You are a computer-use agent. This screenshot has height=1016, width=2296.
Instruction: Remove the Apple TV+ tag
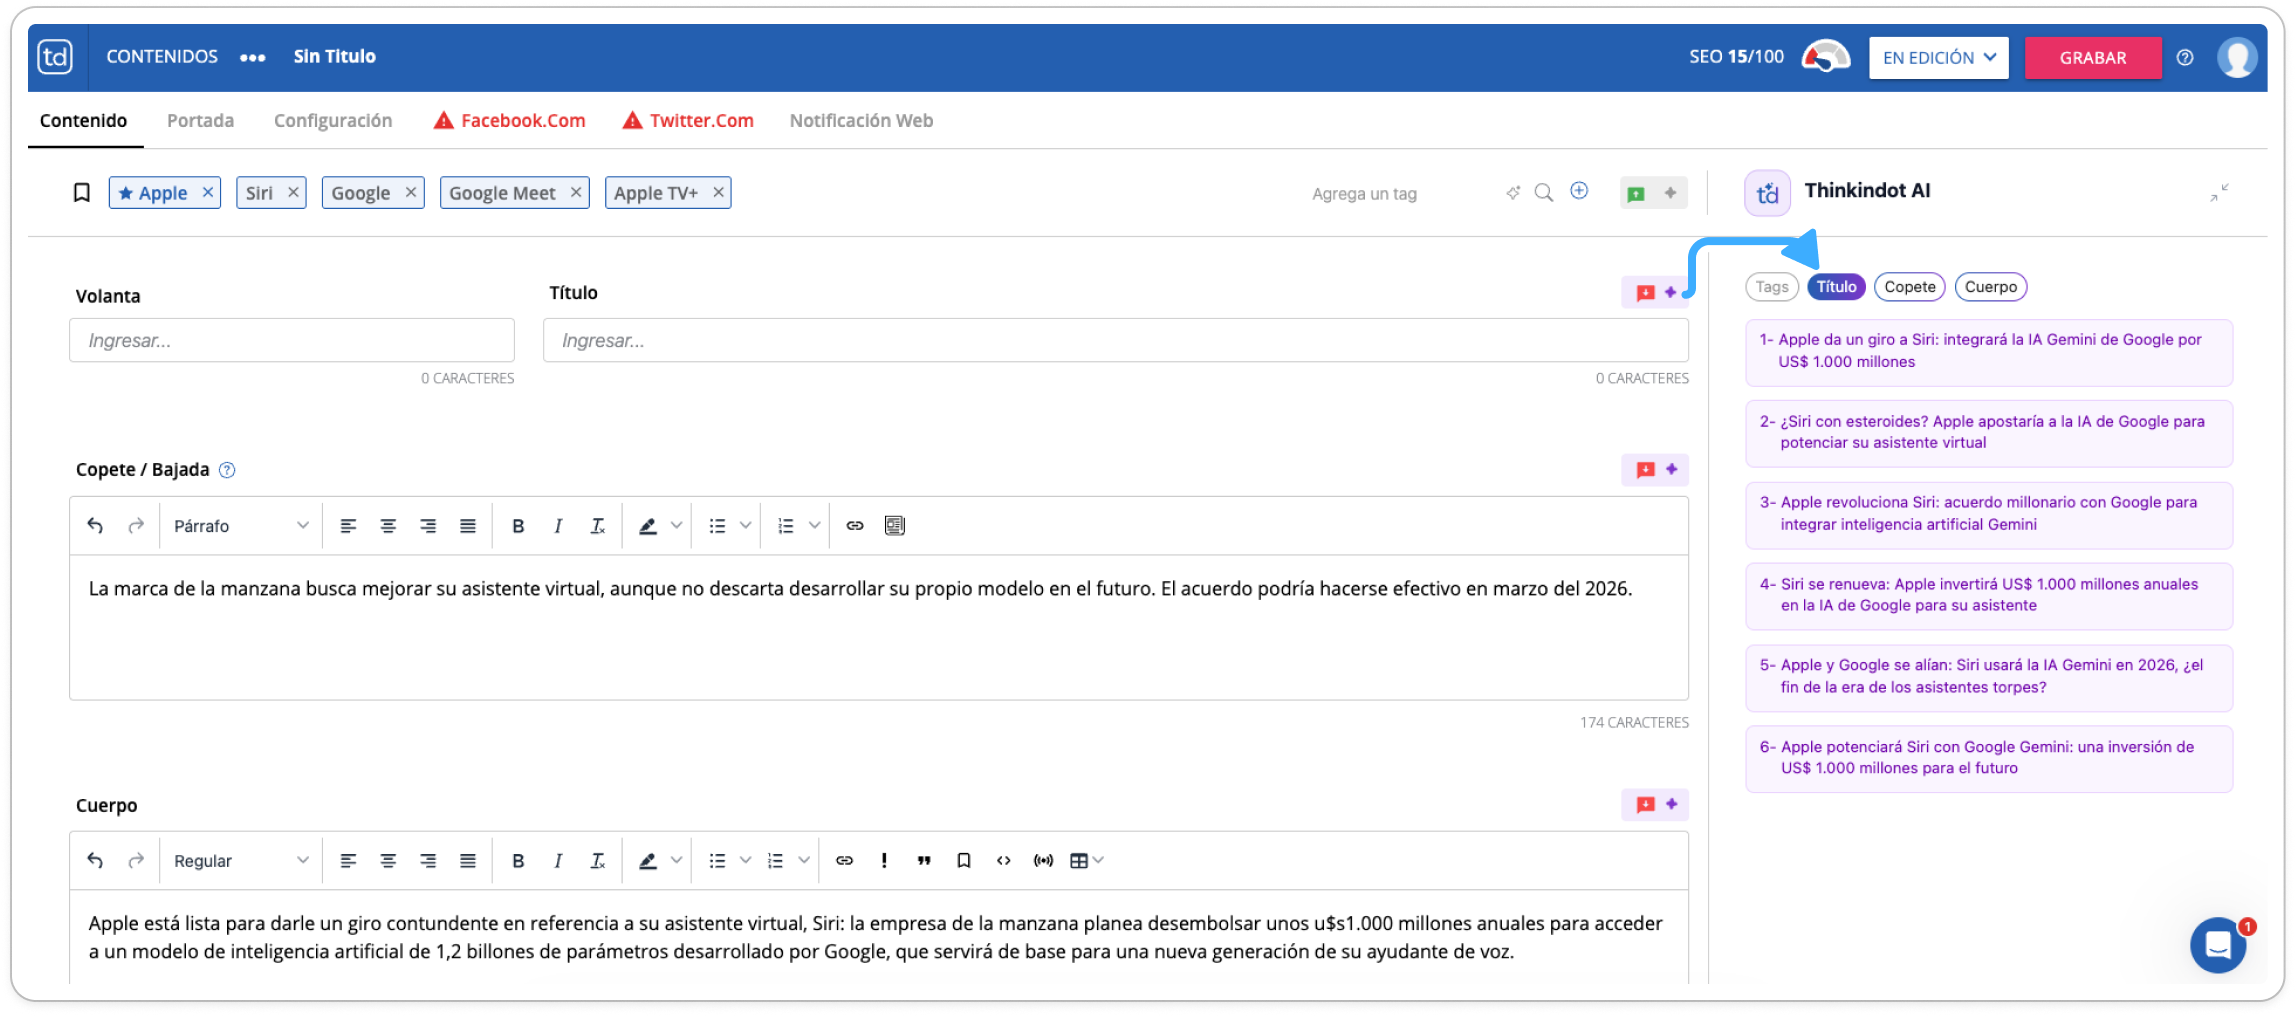pos(718,192)
